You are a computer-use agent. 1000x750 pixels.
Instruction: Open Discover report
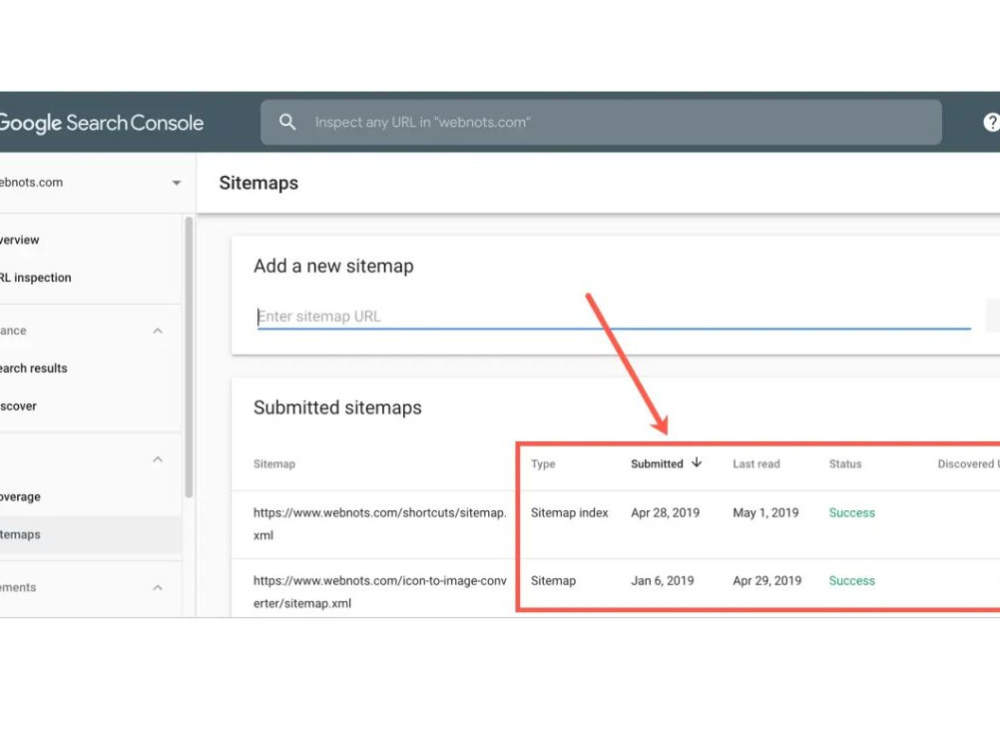coord(18,406)
